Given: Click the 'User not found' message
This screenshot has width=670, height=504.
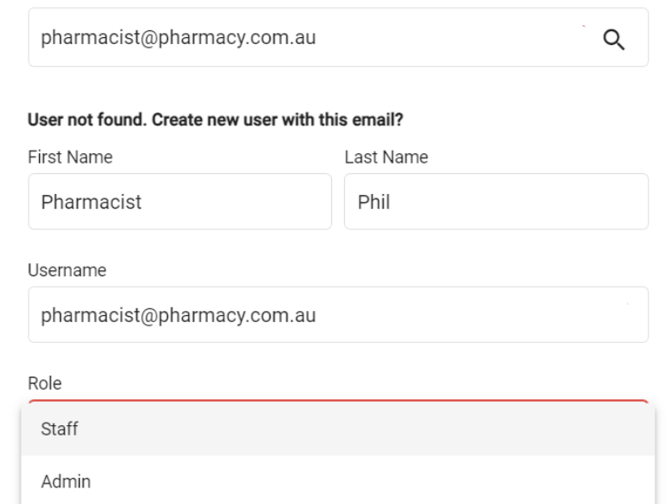Looking at the screenshot, I should 215,120.
